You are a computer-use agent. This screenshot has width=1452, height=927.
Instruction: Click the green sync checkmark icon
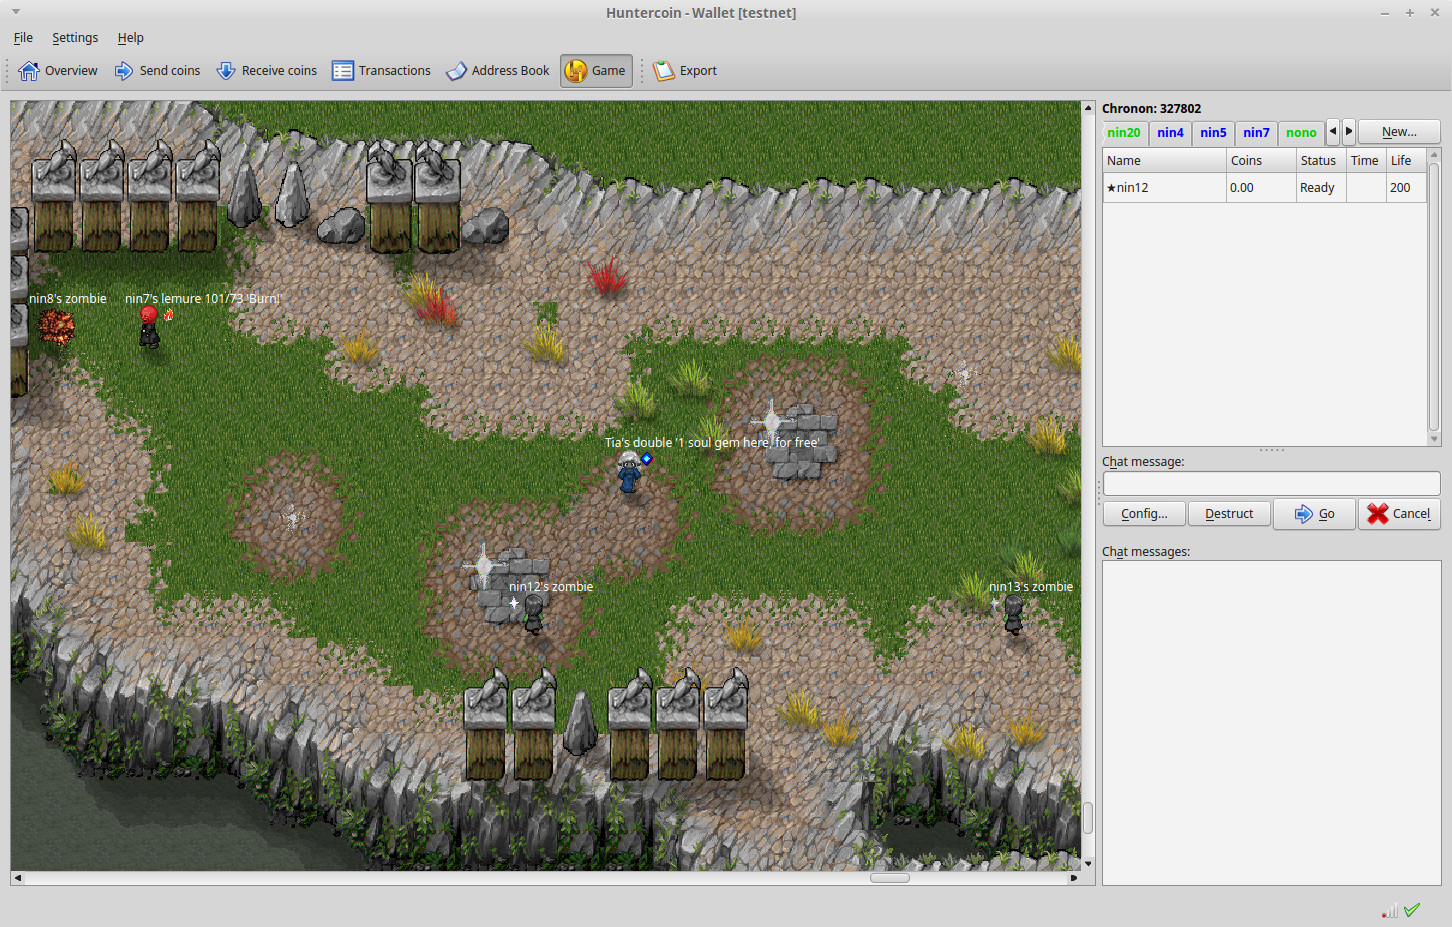click(1412, 910)
